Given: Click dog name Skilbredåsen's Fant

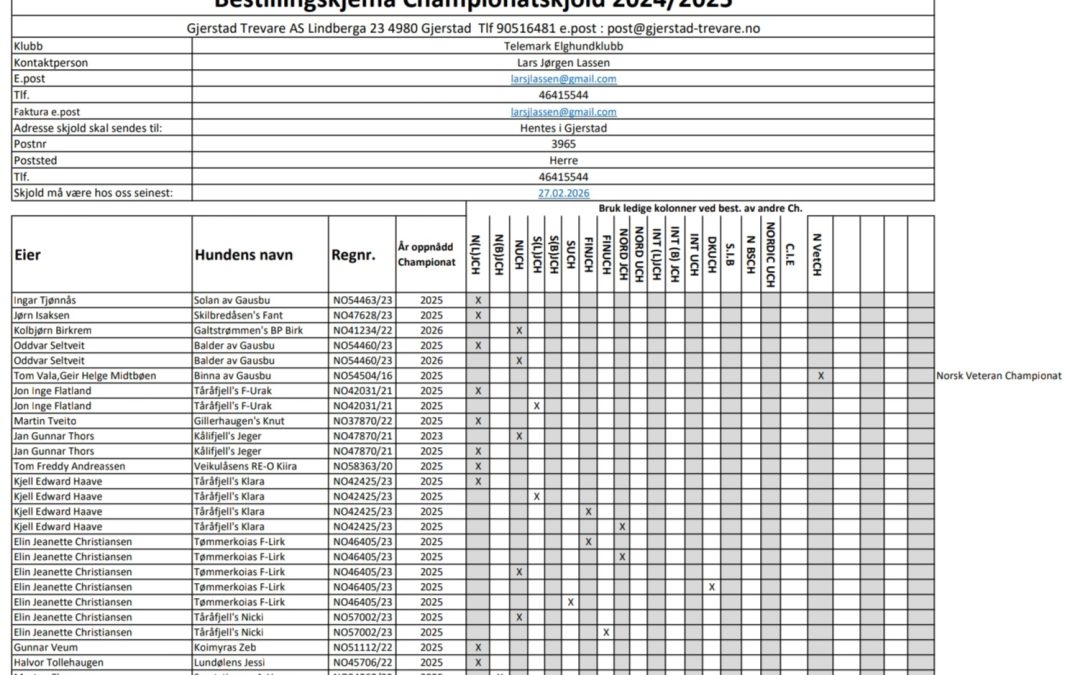Looking at the screenshot, I should (238, 315).
